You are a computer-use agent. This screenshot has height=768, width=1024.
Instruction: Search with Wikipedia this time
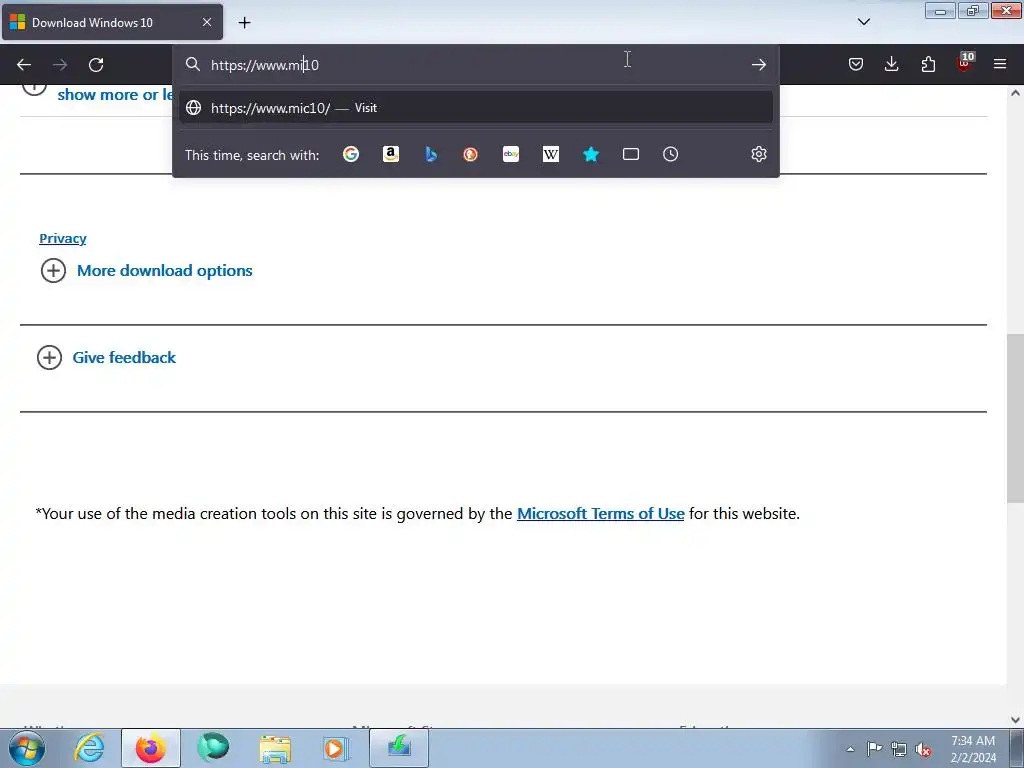[x=551, y=154]
